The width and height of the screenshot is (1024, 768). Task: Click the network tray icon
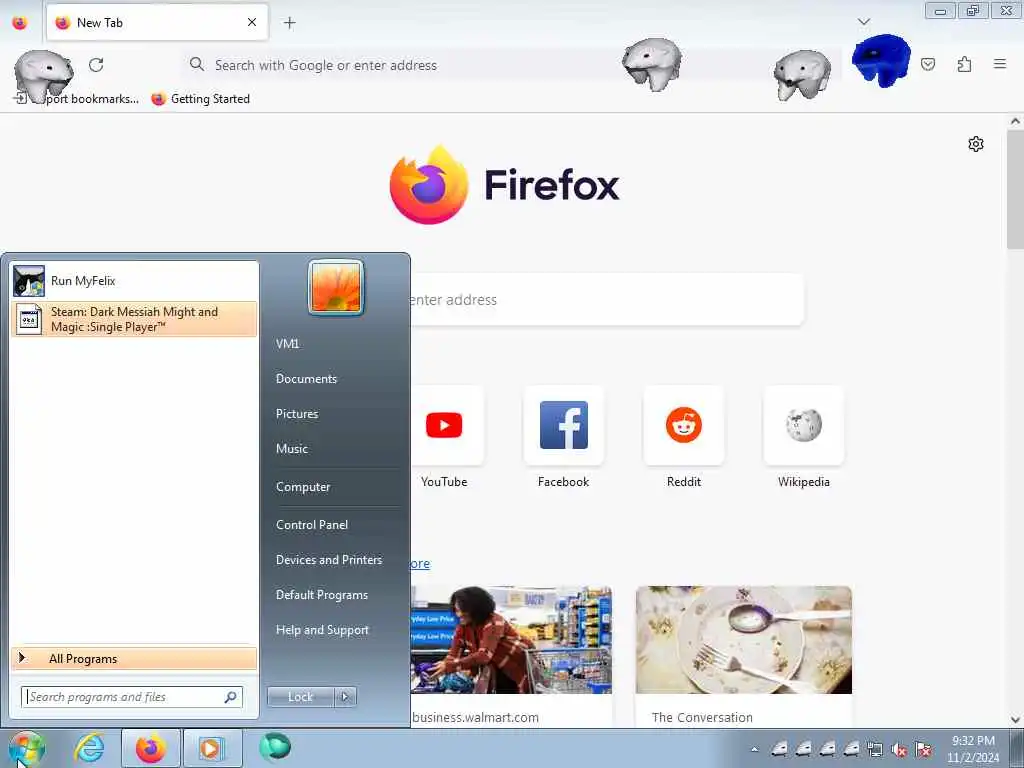(875, 750)
